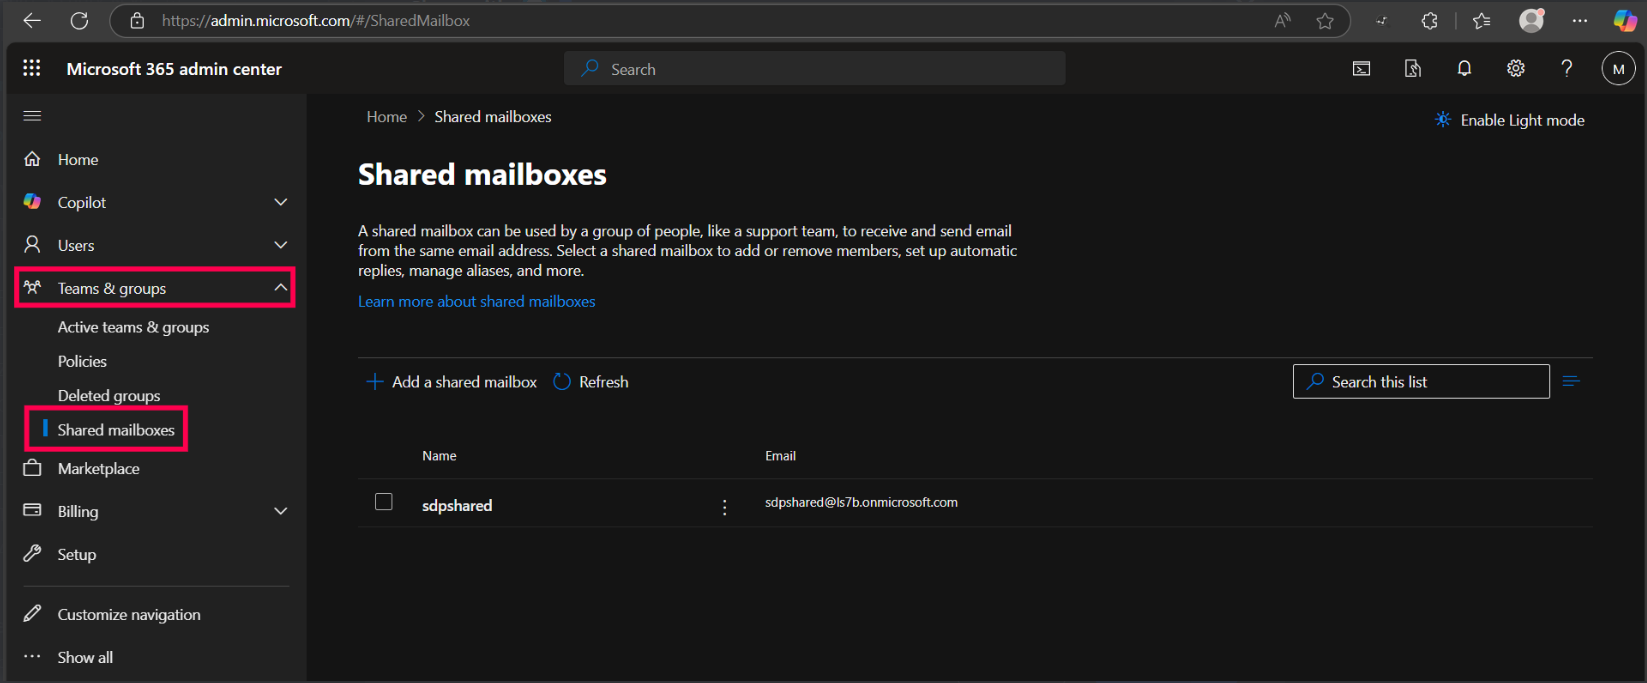Click the help question mark icon
Screen dimensions: 1647x683
[1566, 69]
